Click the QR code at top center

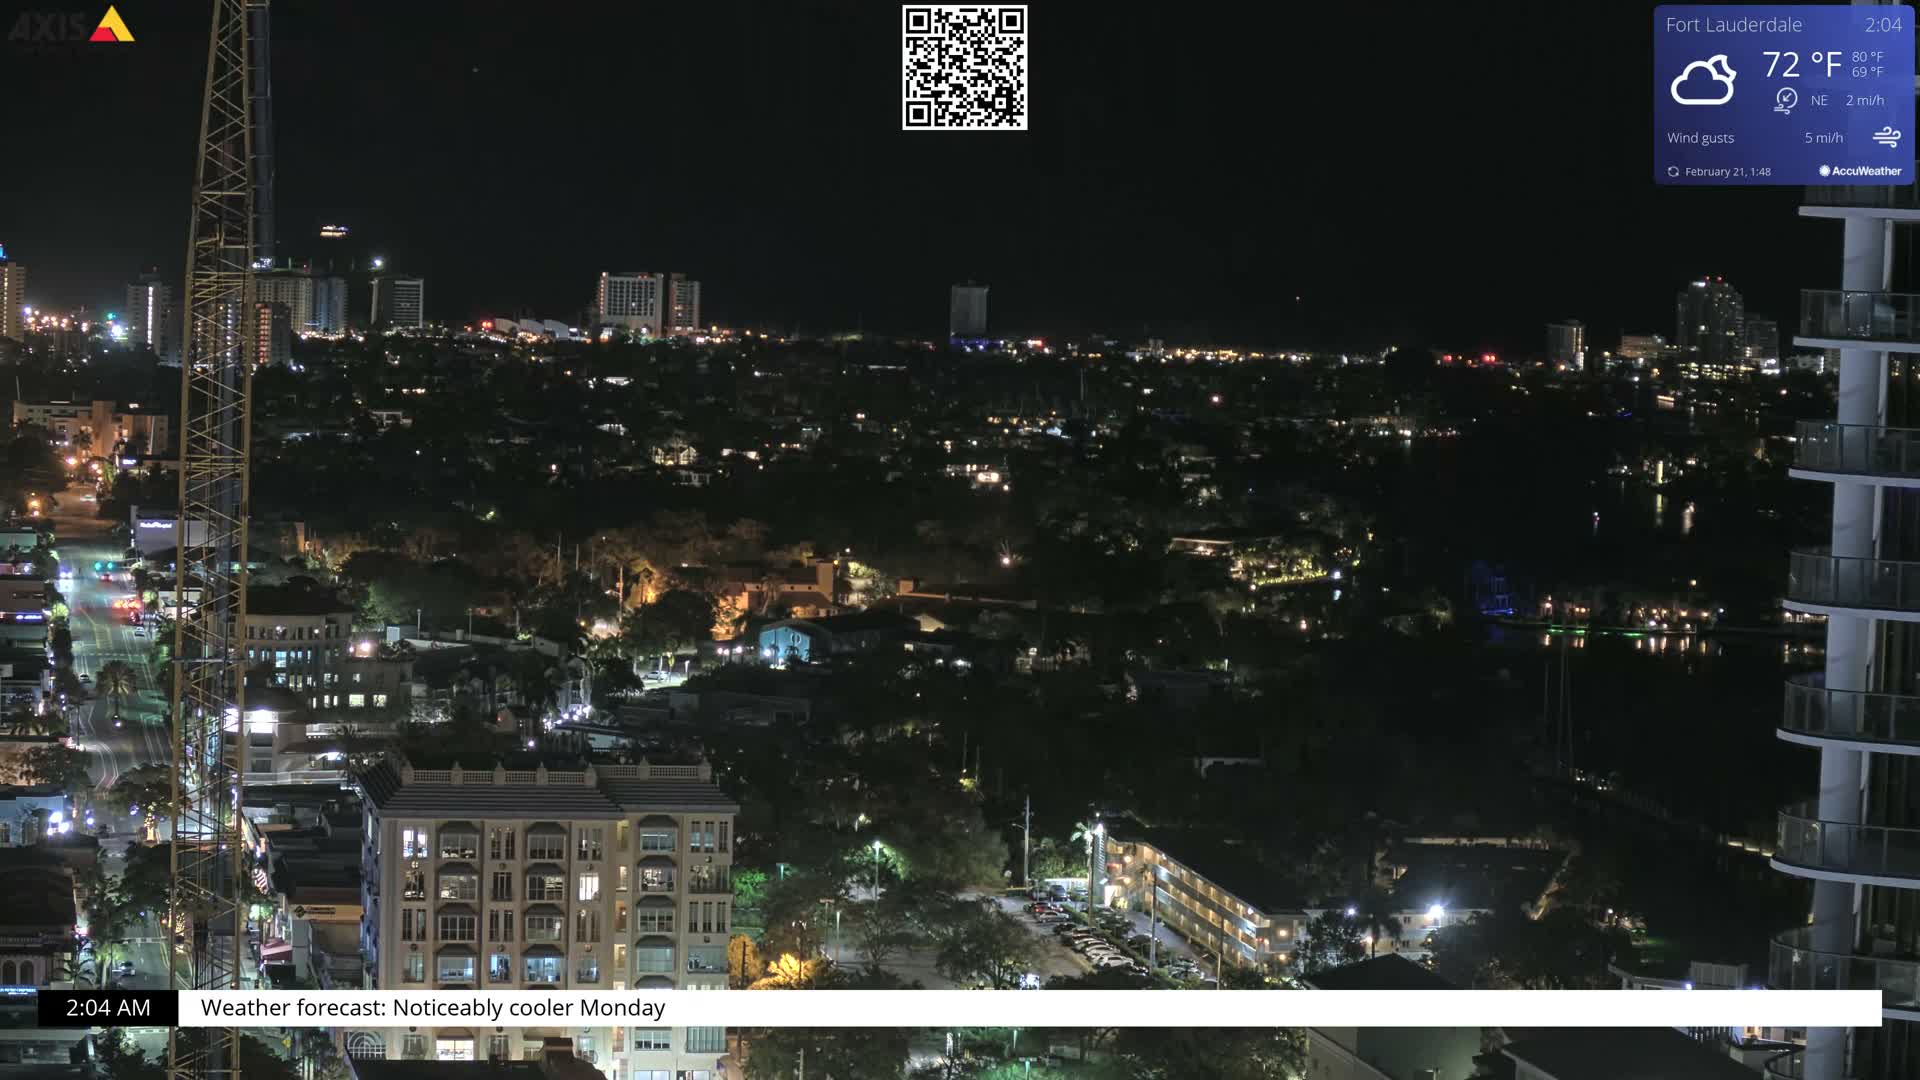[964, 67]
